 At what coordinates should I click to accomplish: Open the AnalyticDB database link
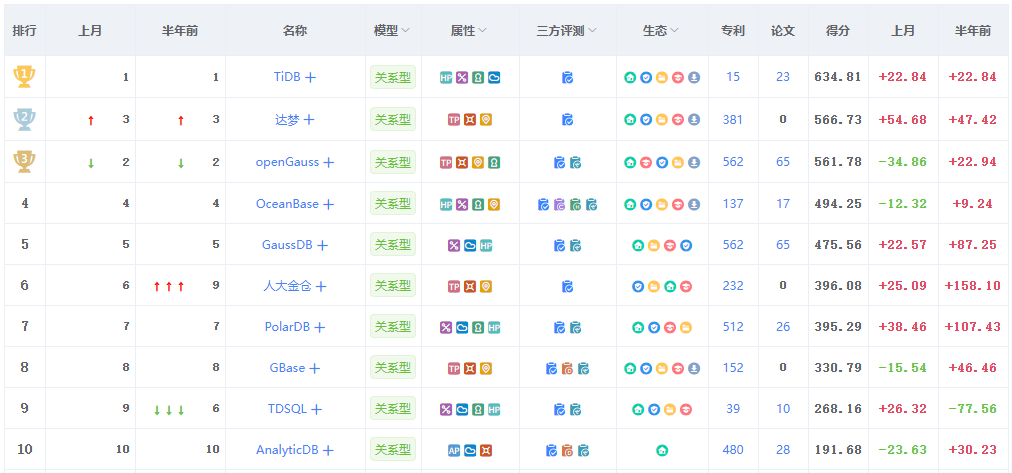pyautogui.click(x=287, y=450)
